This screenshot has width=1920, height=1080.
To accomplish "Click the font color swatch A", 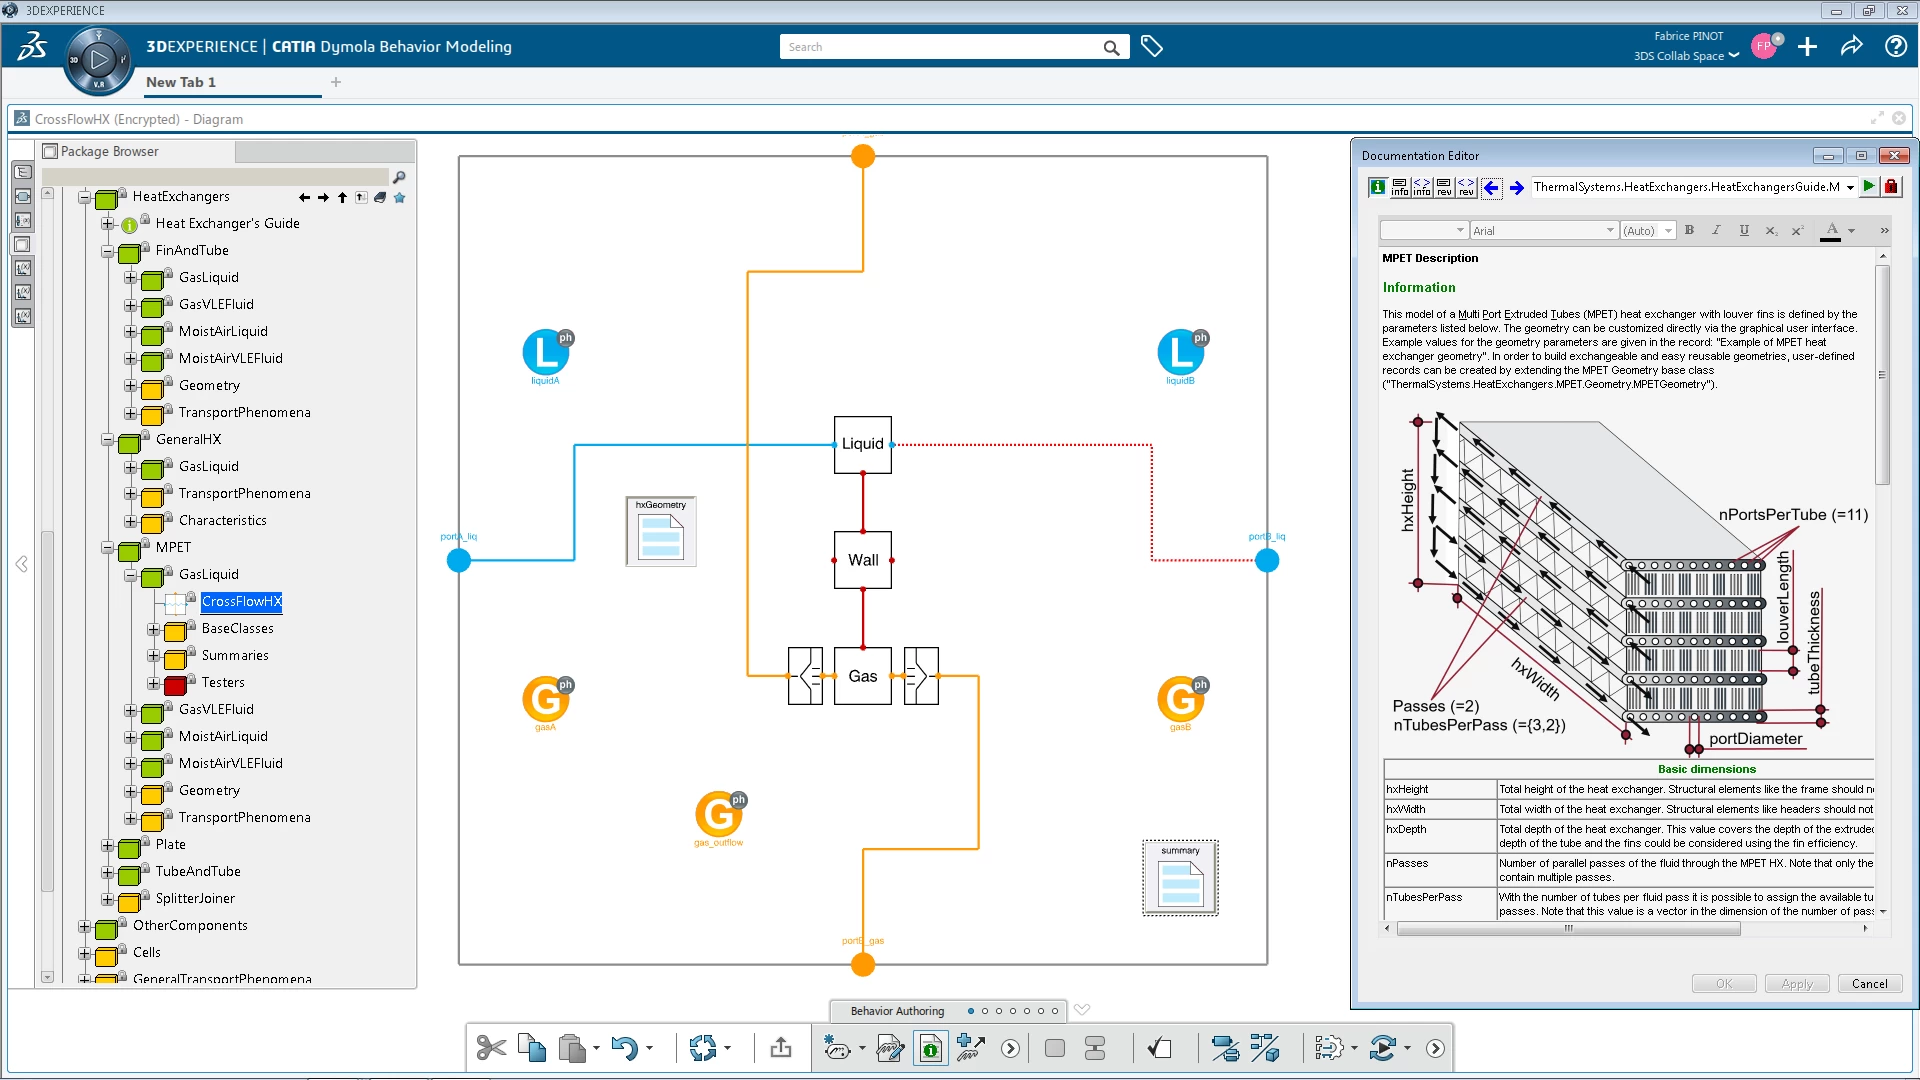I will click(x=1831, y=230).
